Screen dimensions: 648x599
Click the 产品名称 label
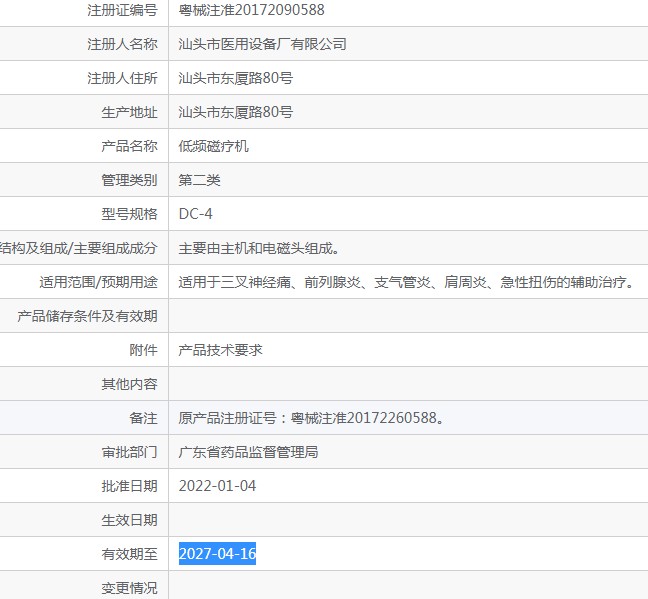(x=129, y=146)
